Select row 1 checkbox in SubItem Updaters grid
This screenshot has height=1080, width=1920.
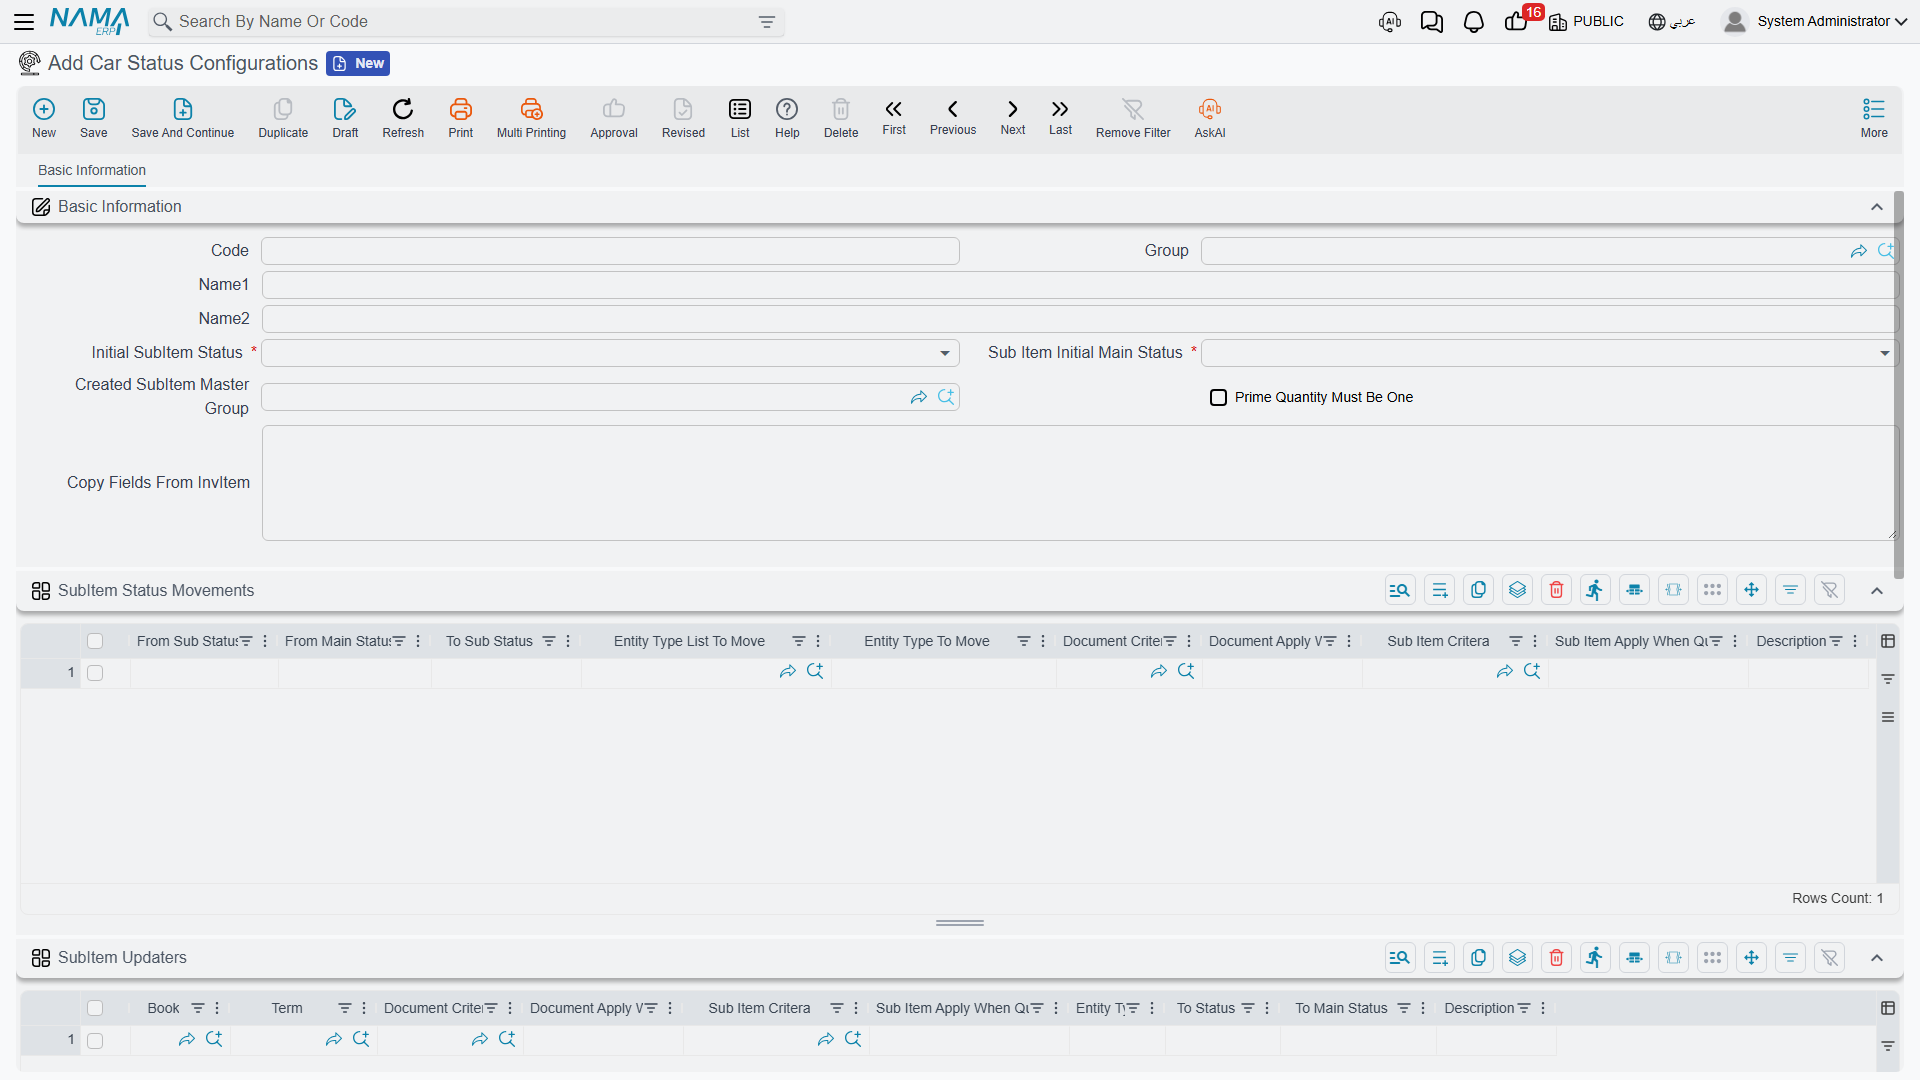point(95,1041)
